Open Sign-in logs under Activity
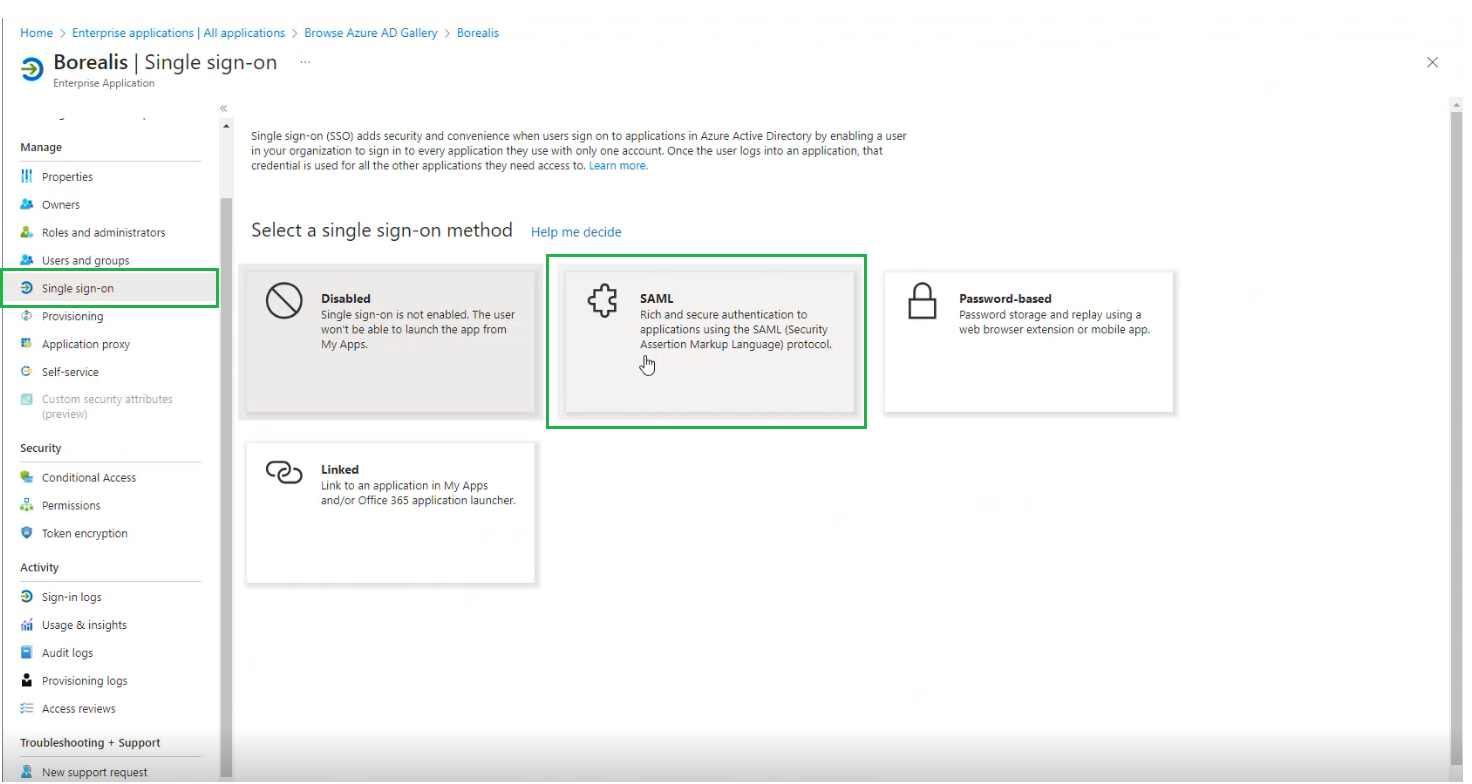The image size is (1472, 784). pyautogui.click(x=72, y=598)
